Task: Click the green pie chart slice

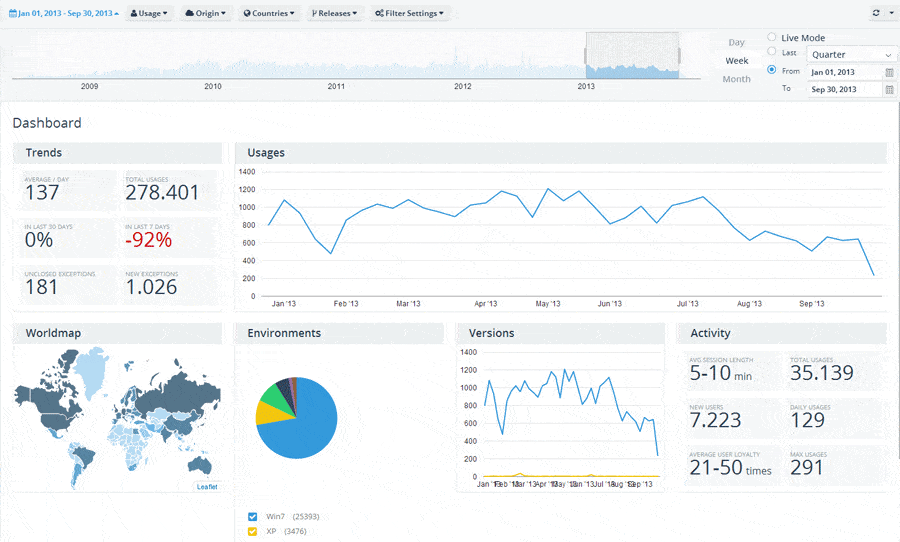Action: point(276,396)
